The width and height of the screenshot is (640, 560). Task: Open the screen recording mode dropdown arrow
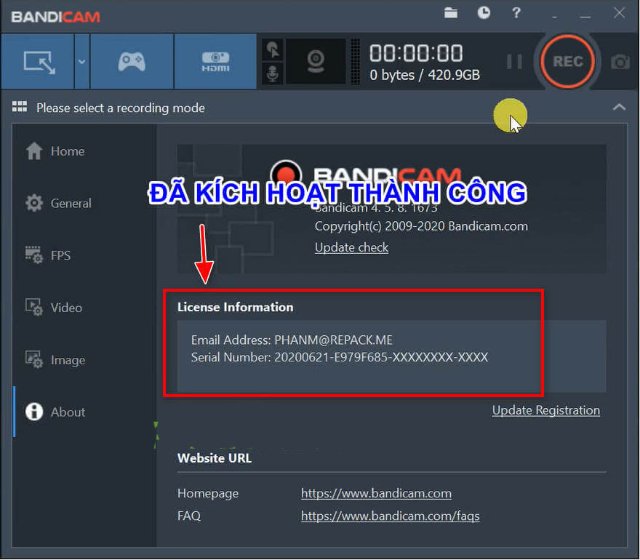point(82,62)
